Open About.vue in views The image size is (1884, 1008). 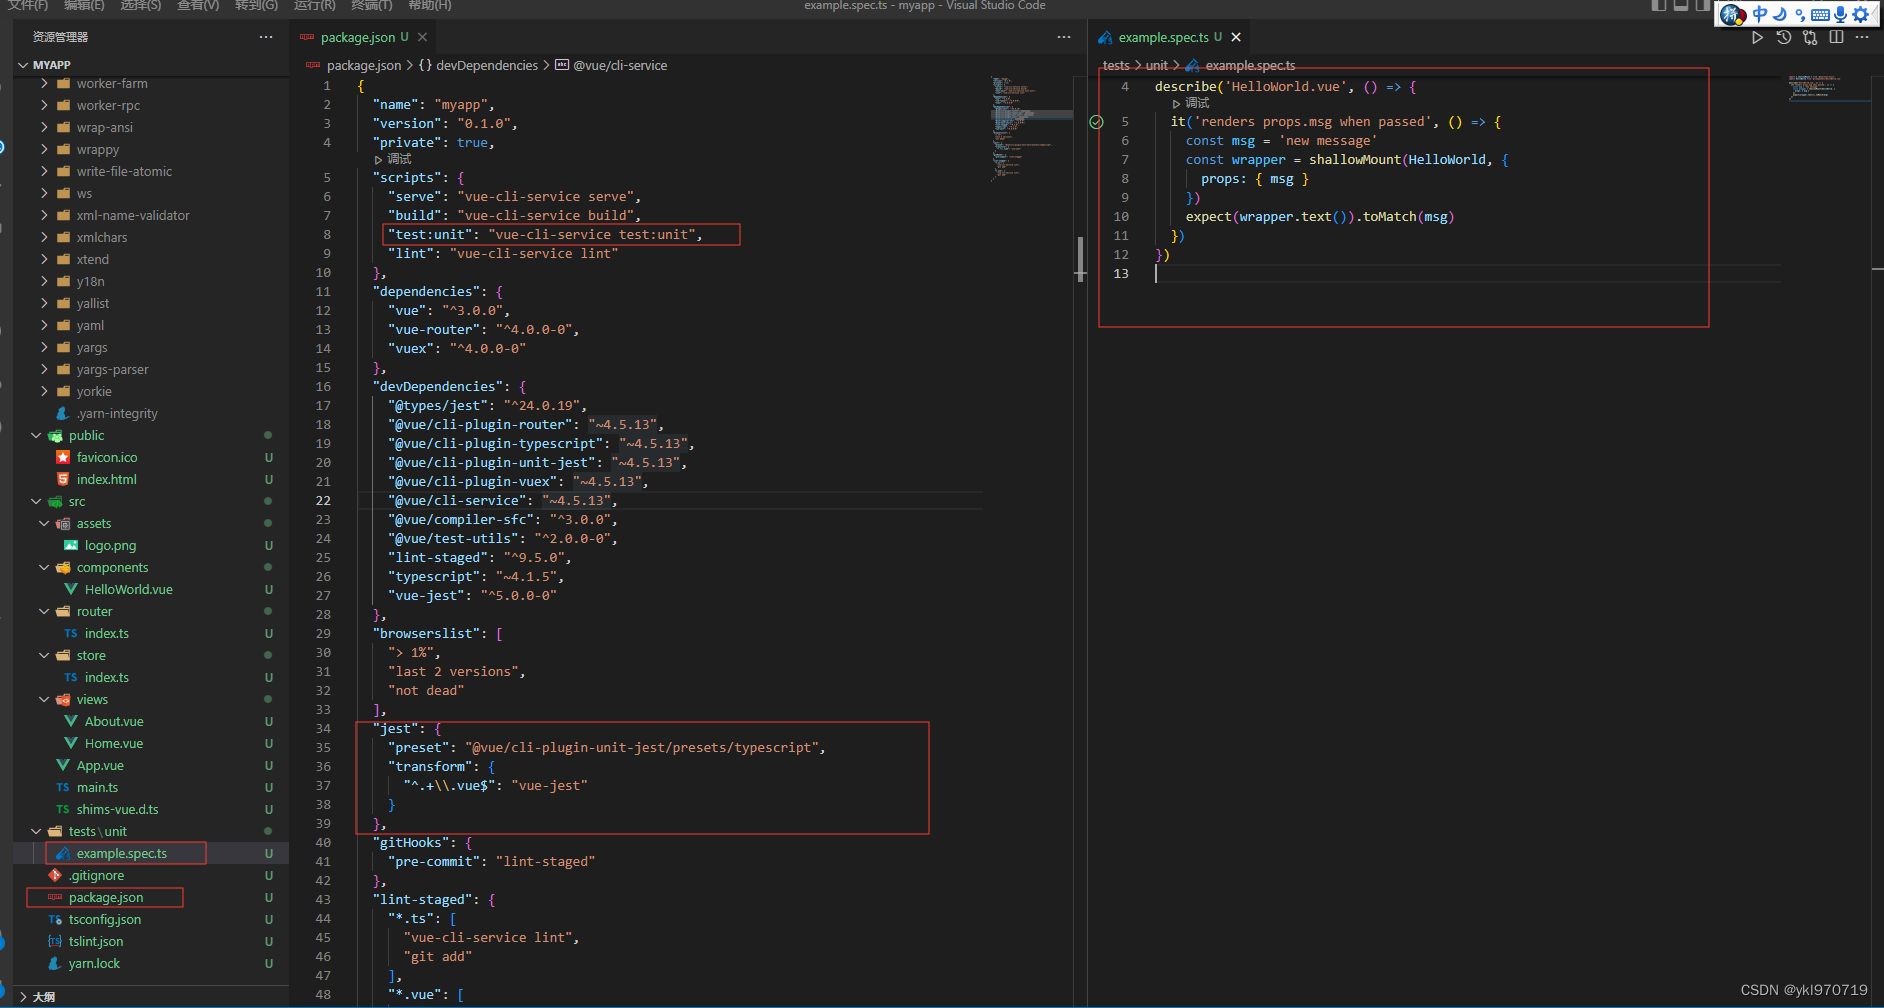pyautogui.click(x=151, y=721)
